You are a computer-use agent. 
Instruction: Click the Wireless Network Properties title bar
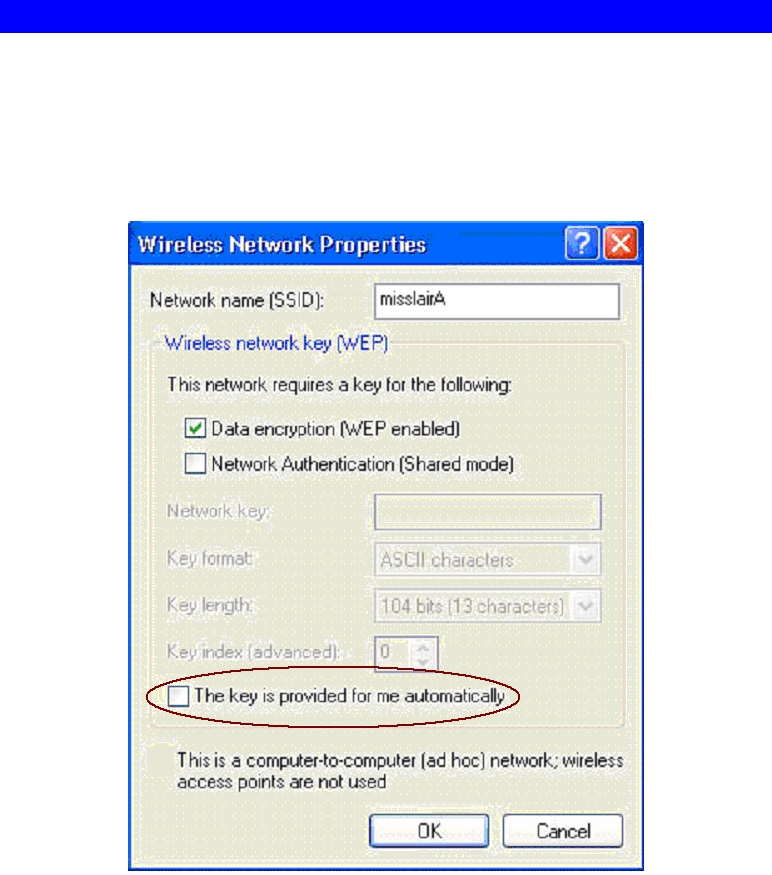(x=346, y=244)
